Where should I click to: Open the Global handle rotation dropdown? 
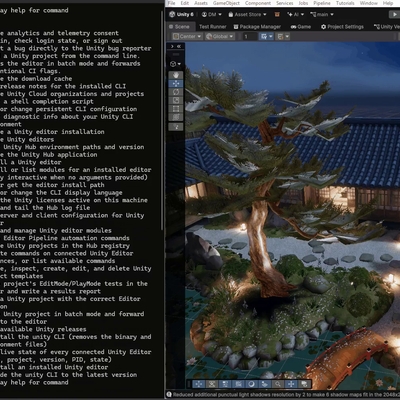[220, 36]
